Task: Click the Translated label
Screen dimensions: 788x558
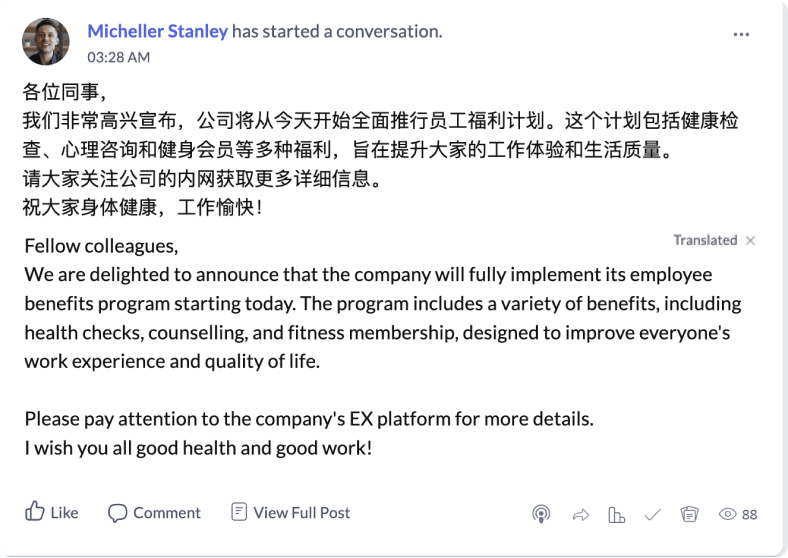Action: coord(705,240)
